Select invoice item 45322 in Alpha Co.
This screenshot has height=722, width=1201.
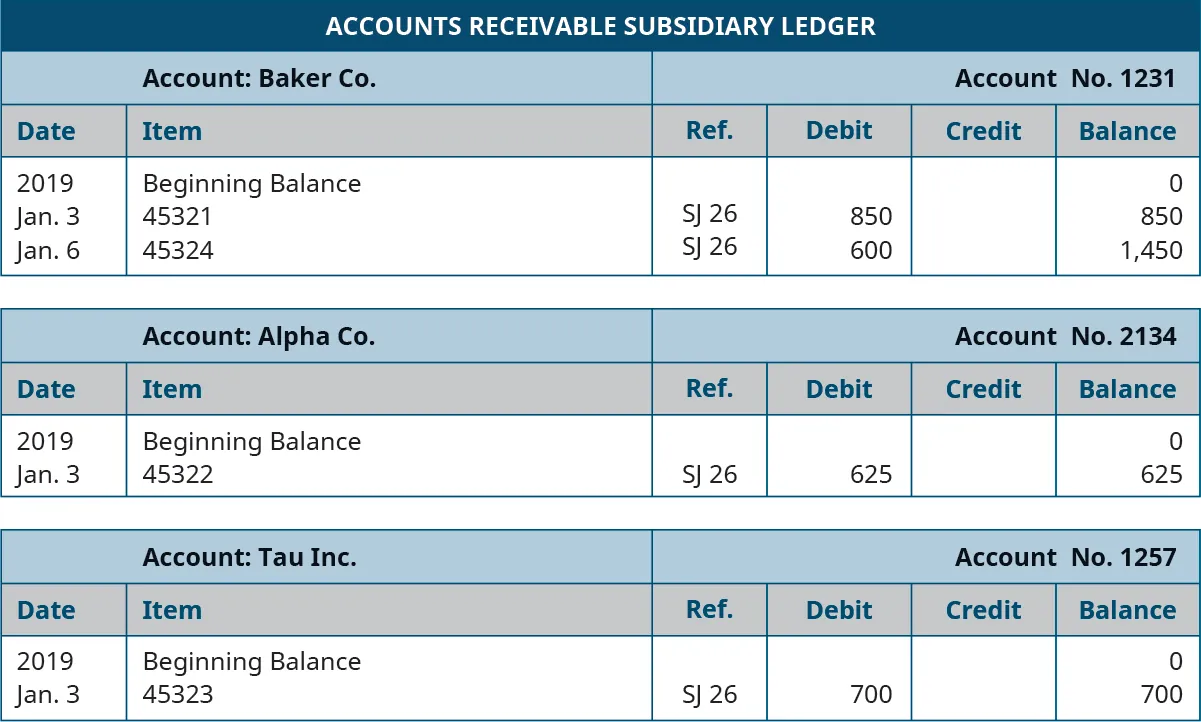tap(178, 474)
